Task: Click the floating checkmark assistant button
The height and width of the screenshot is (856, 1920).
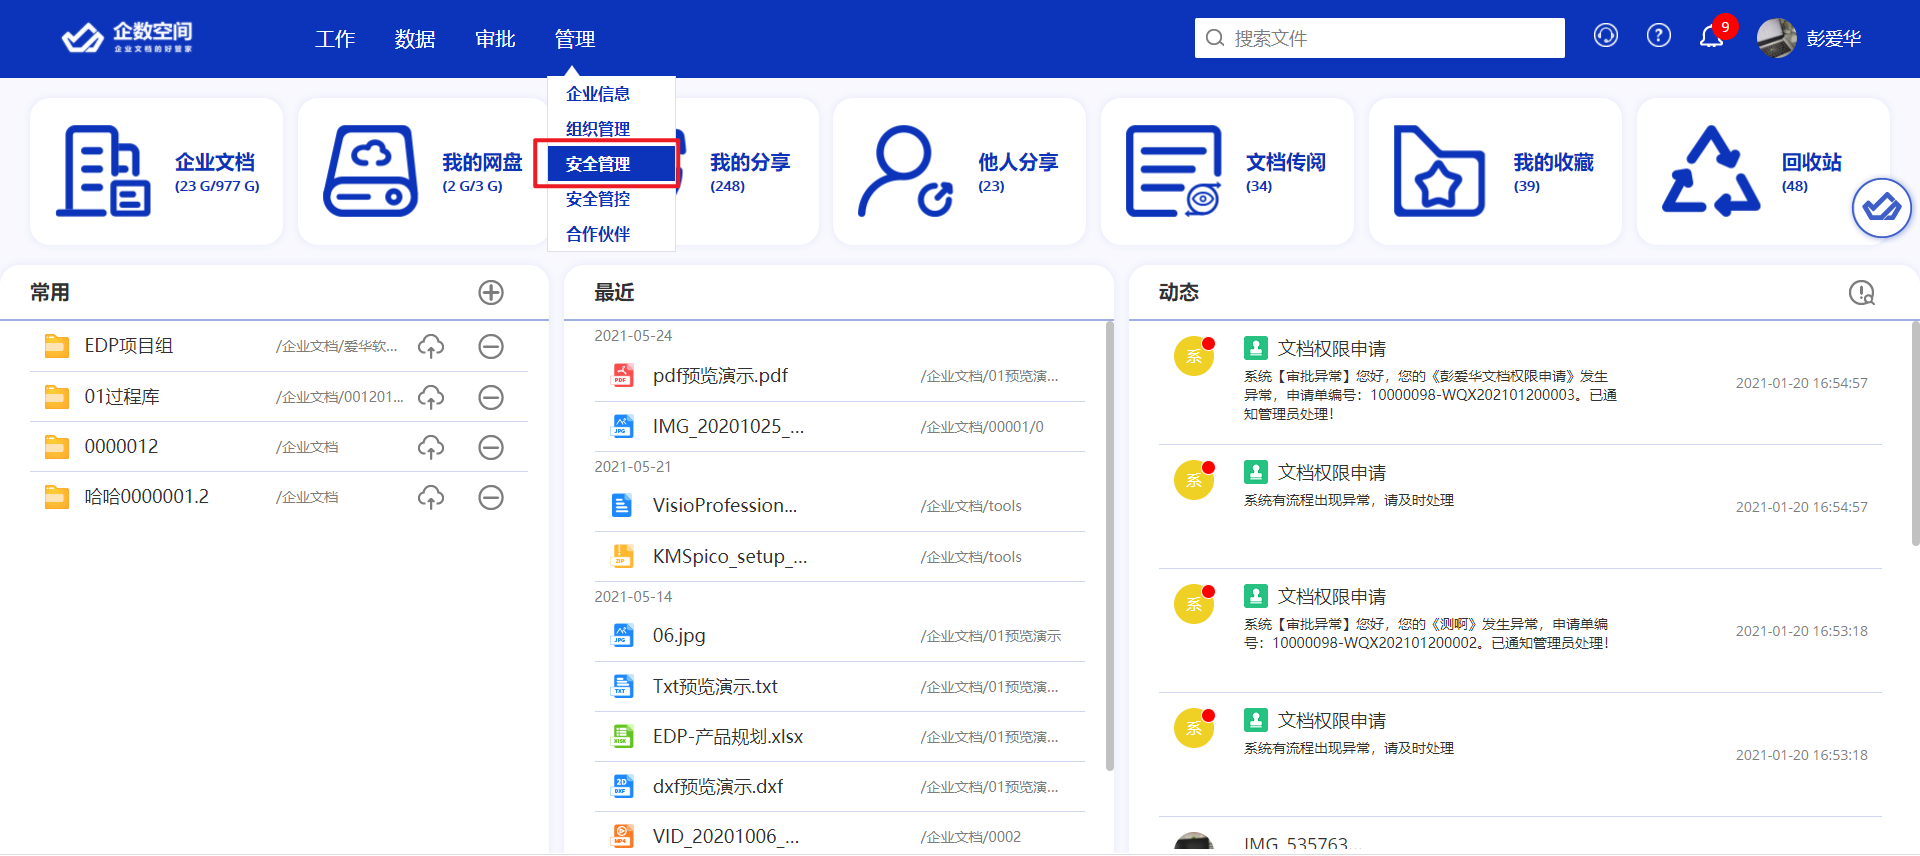Action: 1881,208
